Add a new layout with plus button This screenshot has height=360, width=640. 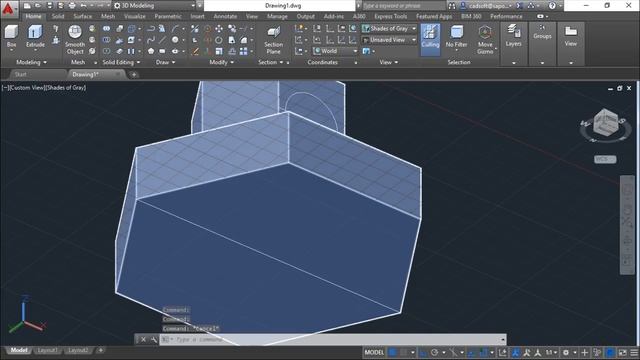pos(100,351)
